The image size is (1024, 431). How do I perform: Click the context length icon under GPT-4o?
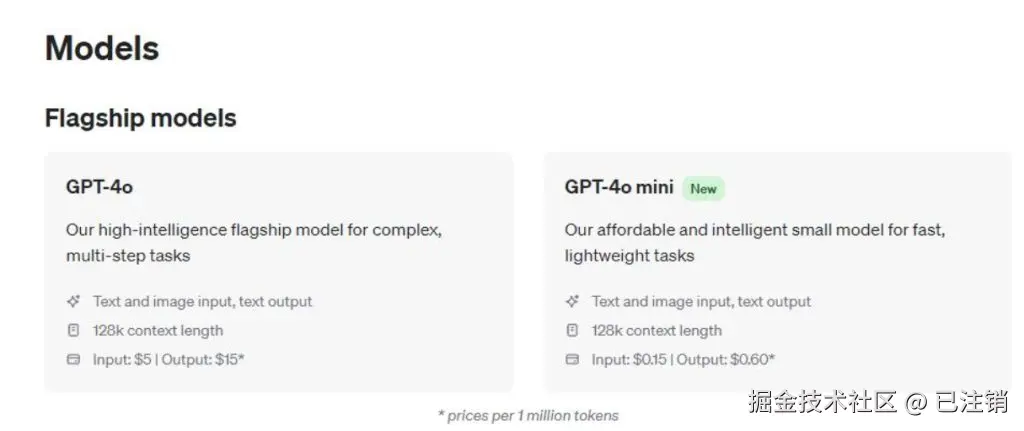[x=73, y=330]
